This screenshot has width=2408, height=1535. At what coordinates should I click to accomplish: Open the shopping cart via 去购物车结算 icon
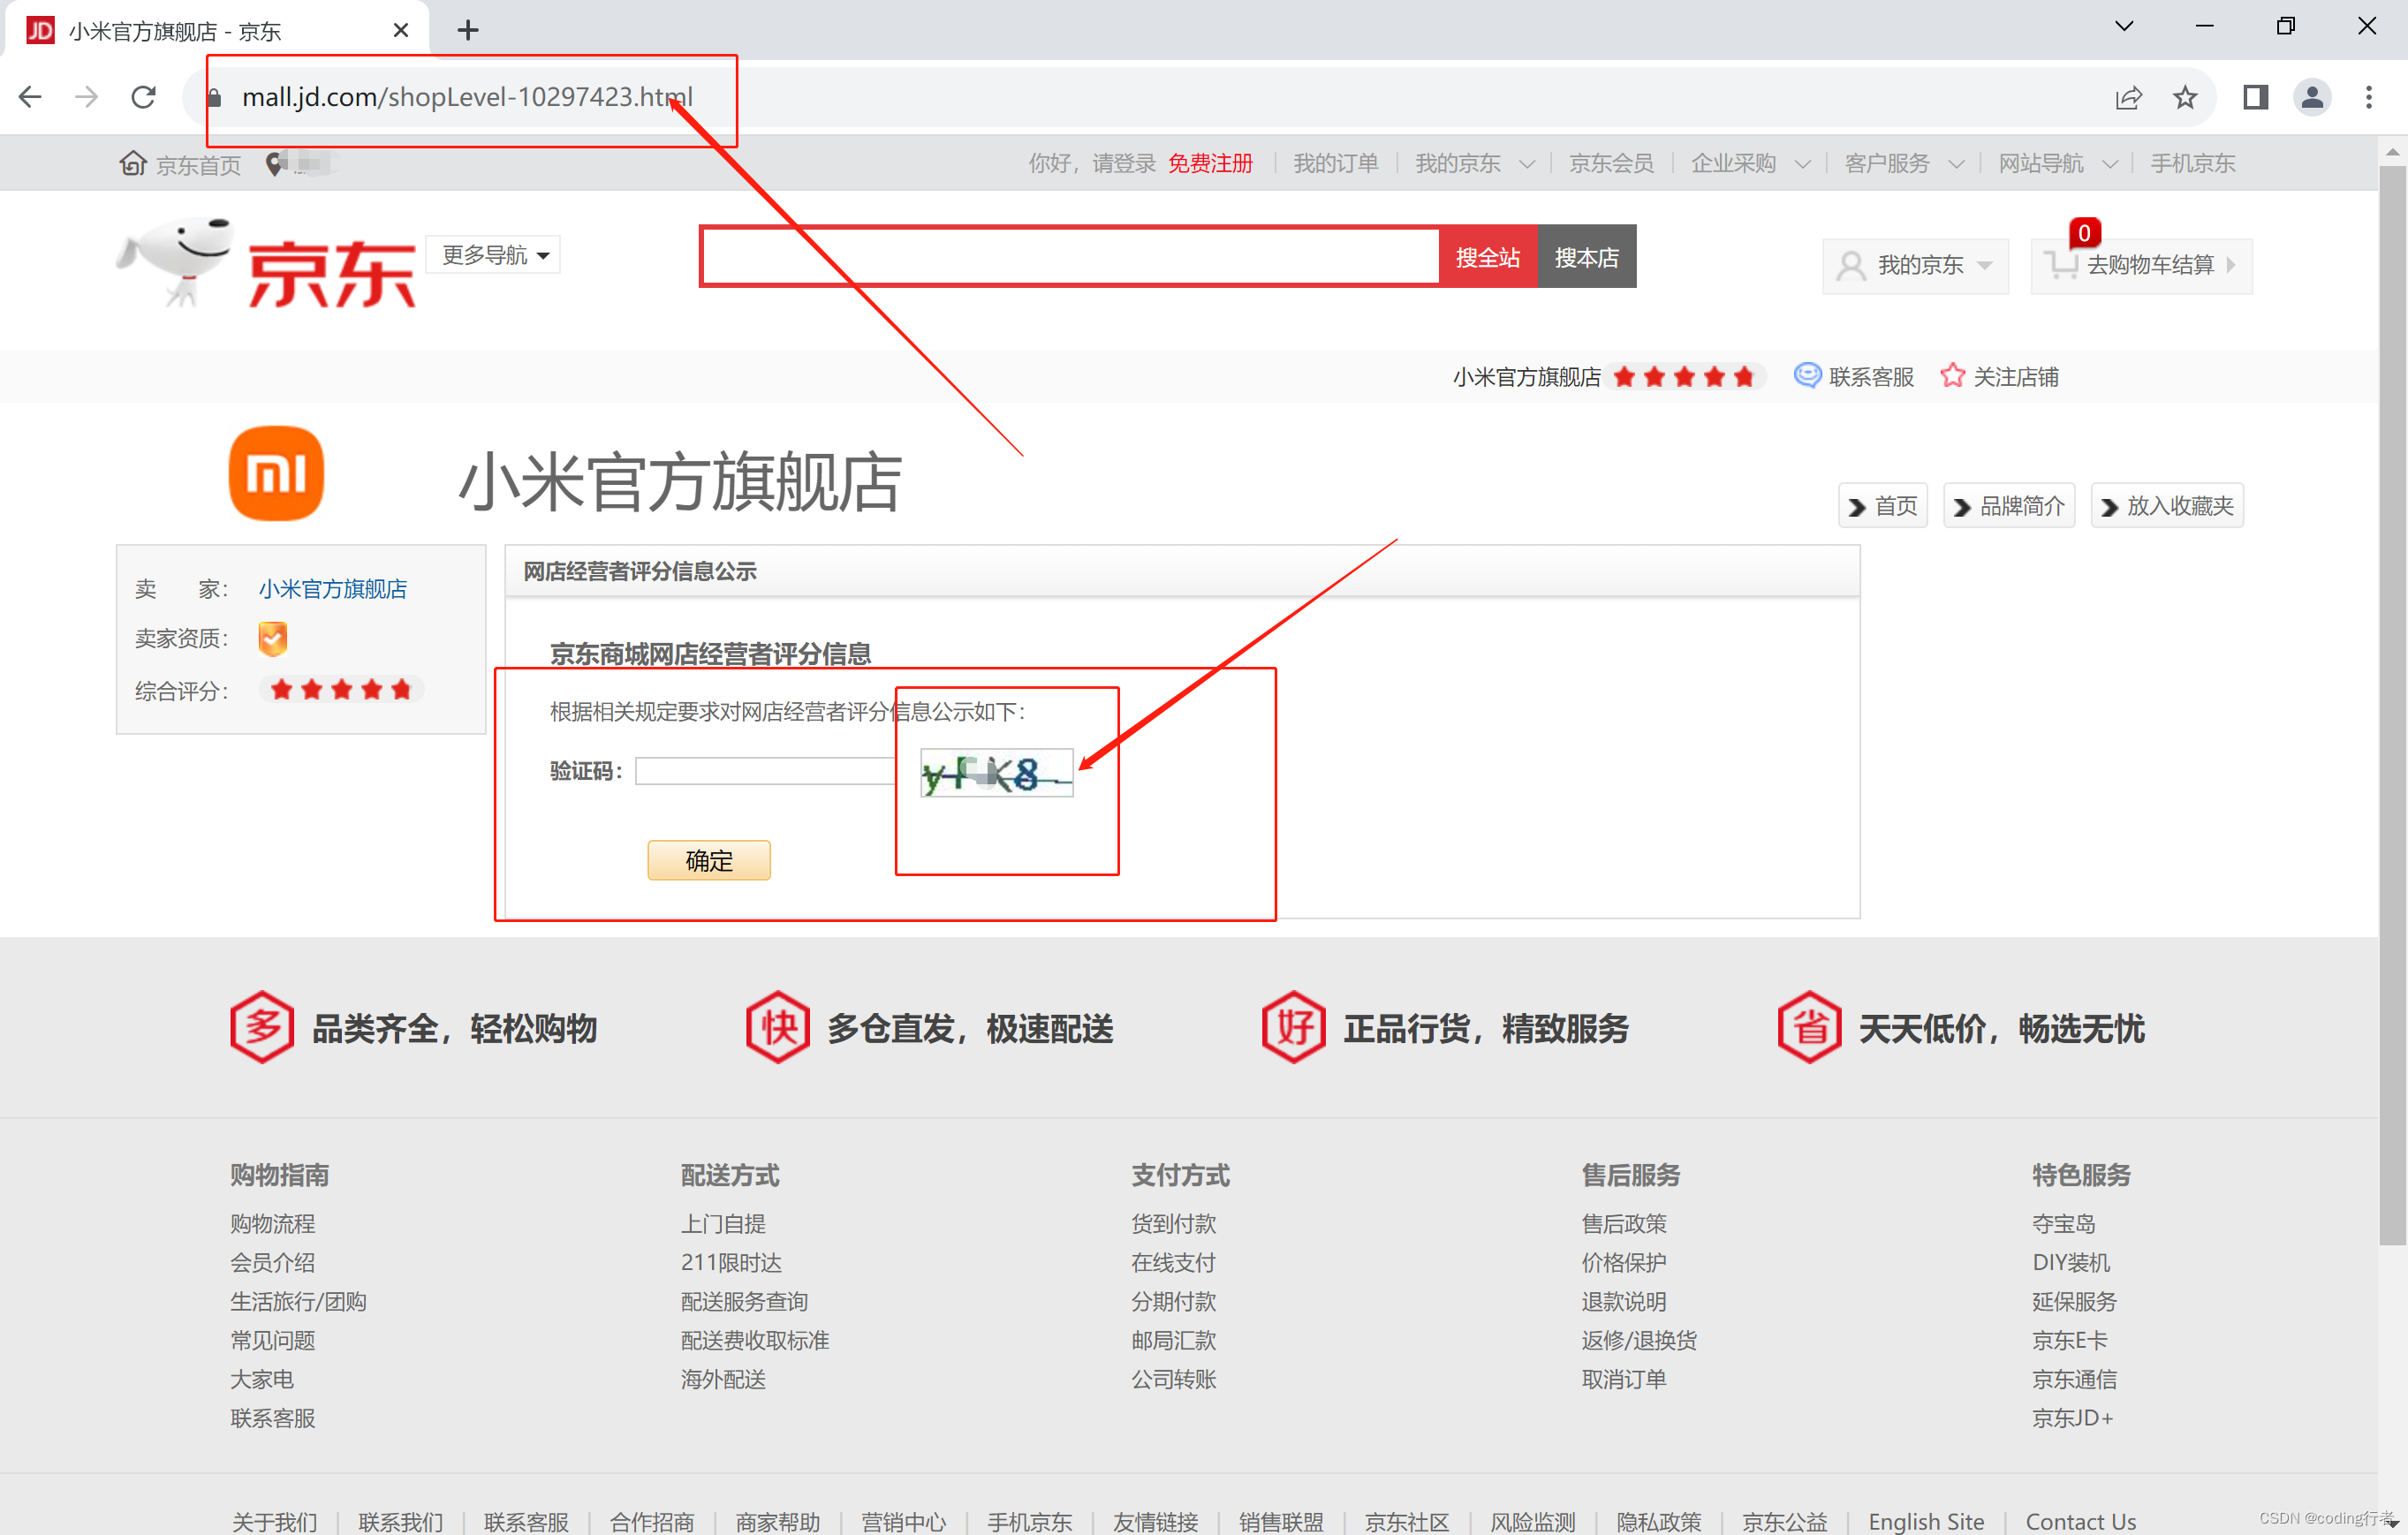(x=2063, y=264)
